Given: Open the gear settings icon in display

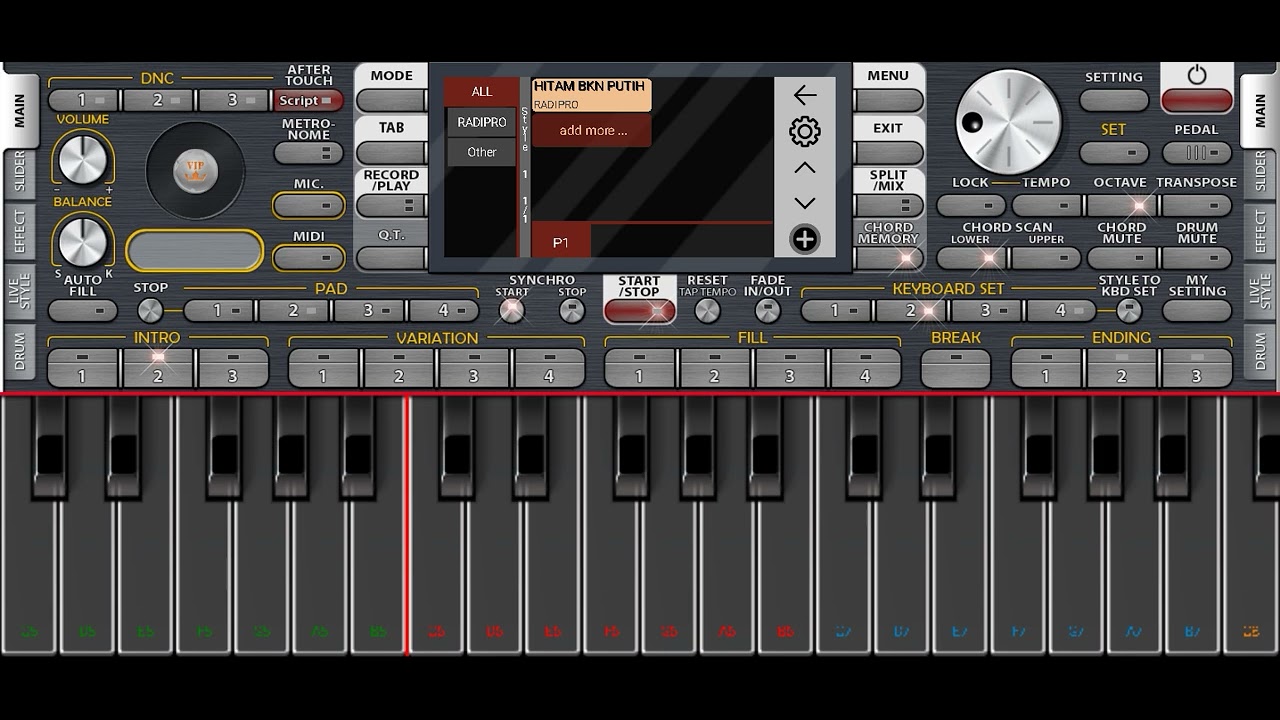Looking at the screenshot, I should pyautogui.click(x=805, y=131).
